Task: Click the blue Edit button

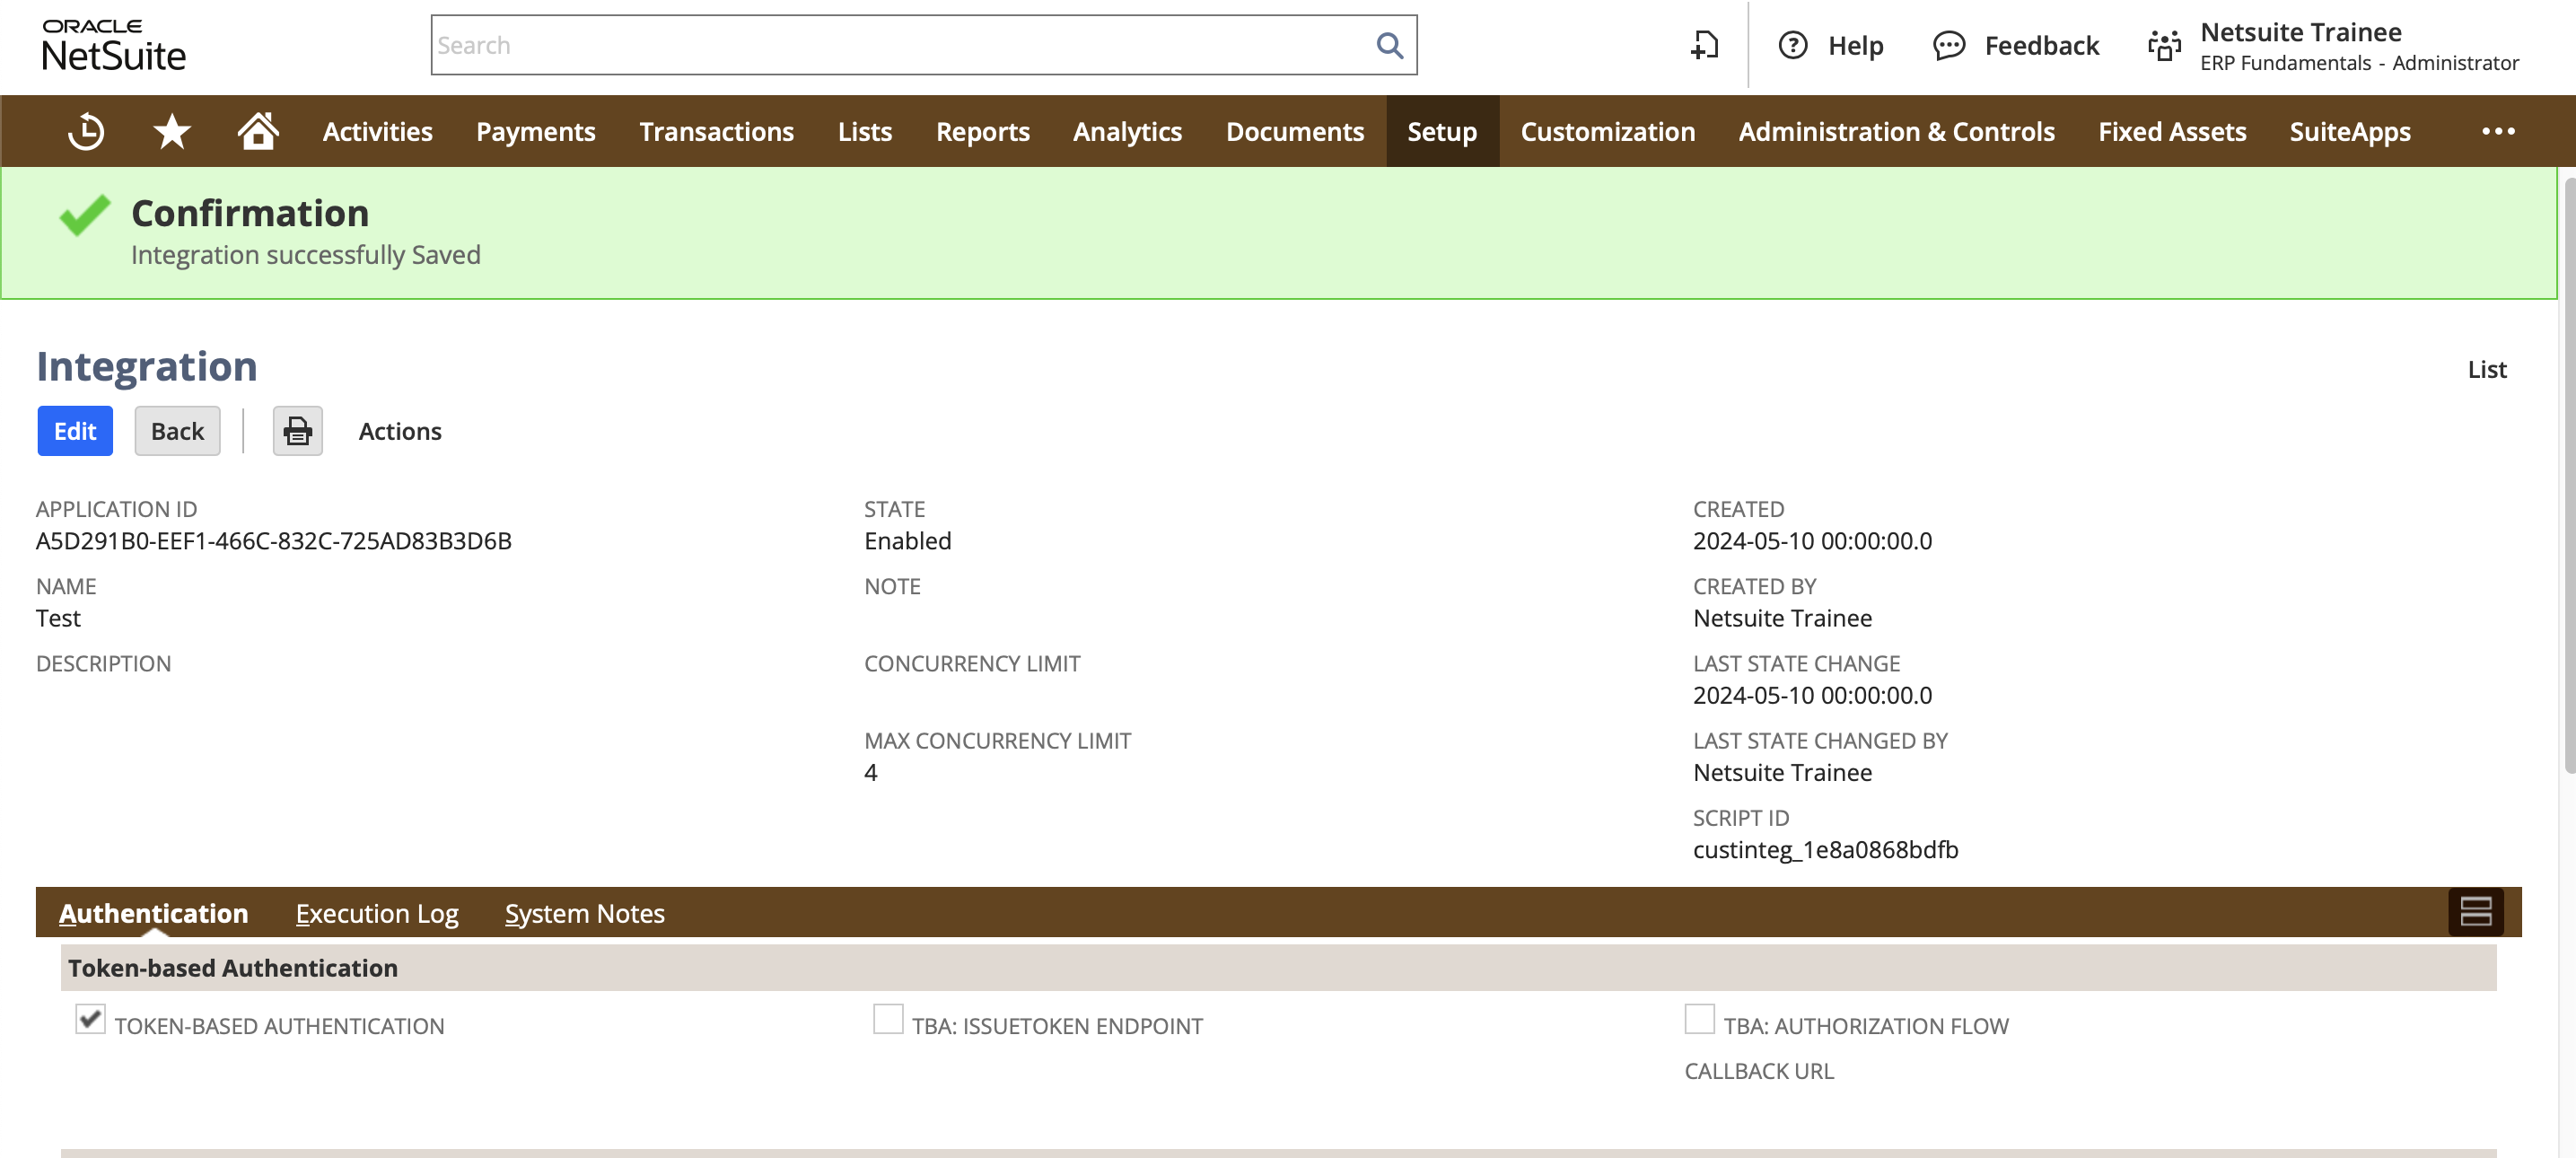Action: click(75, 431)
